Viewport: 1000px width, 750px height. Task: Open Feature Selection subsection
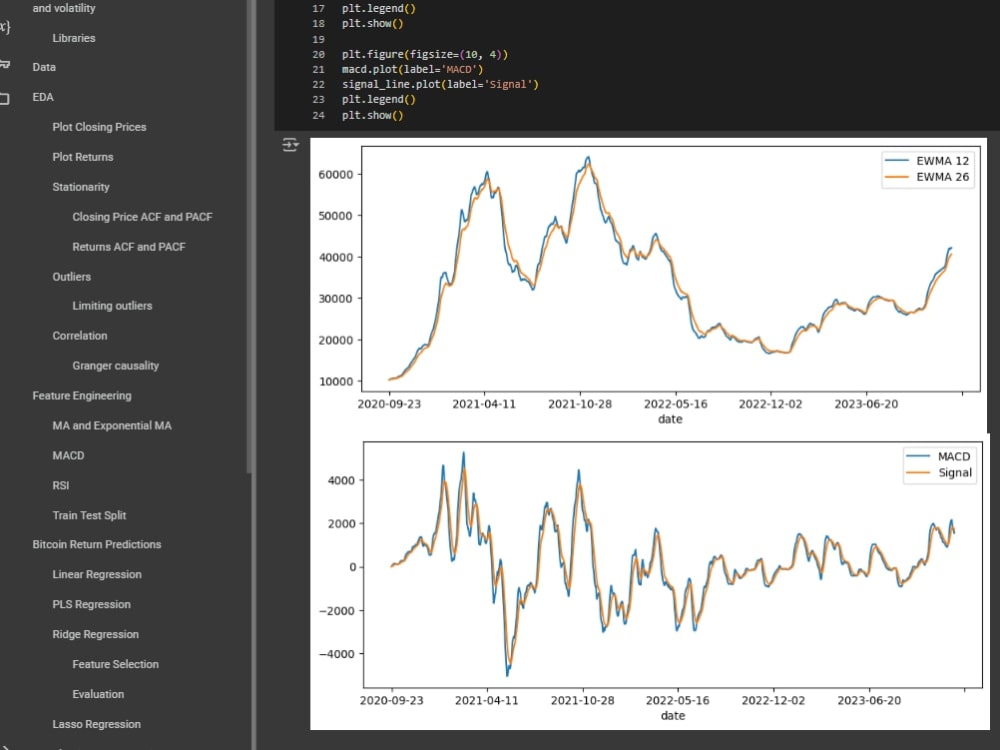pos(115,664)
